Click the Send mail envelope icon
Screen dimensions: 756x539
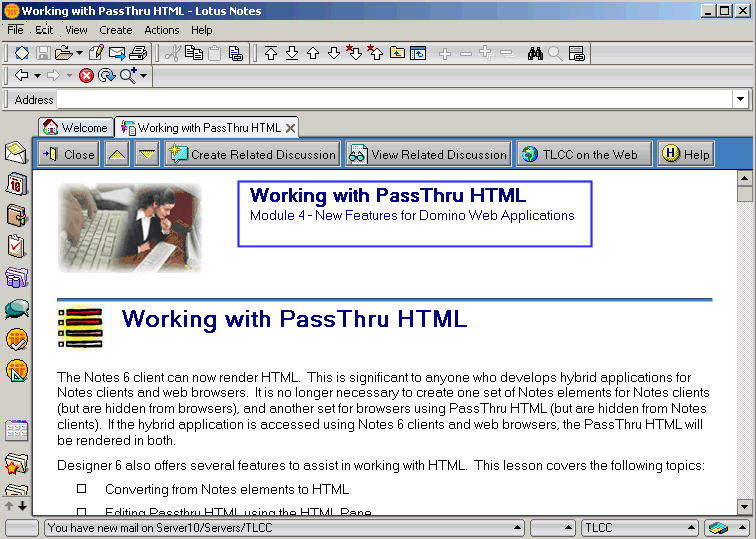tap(117, 53)
